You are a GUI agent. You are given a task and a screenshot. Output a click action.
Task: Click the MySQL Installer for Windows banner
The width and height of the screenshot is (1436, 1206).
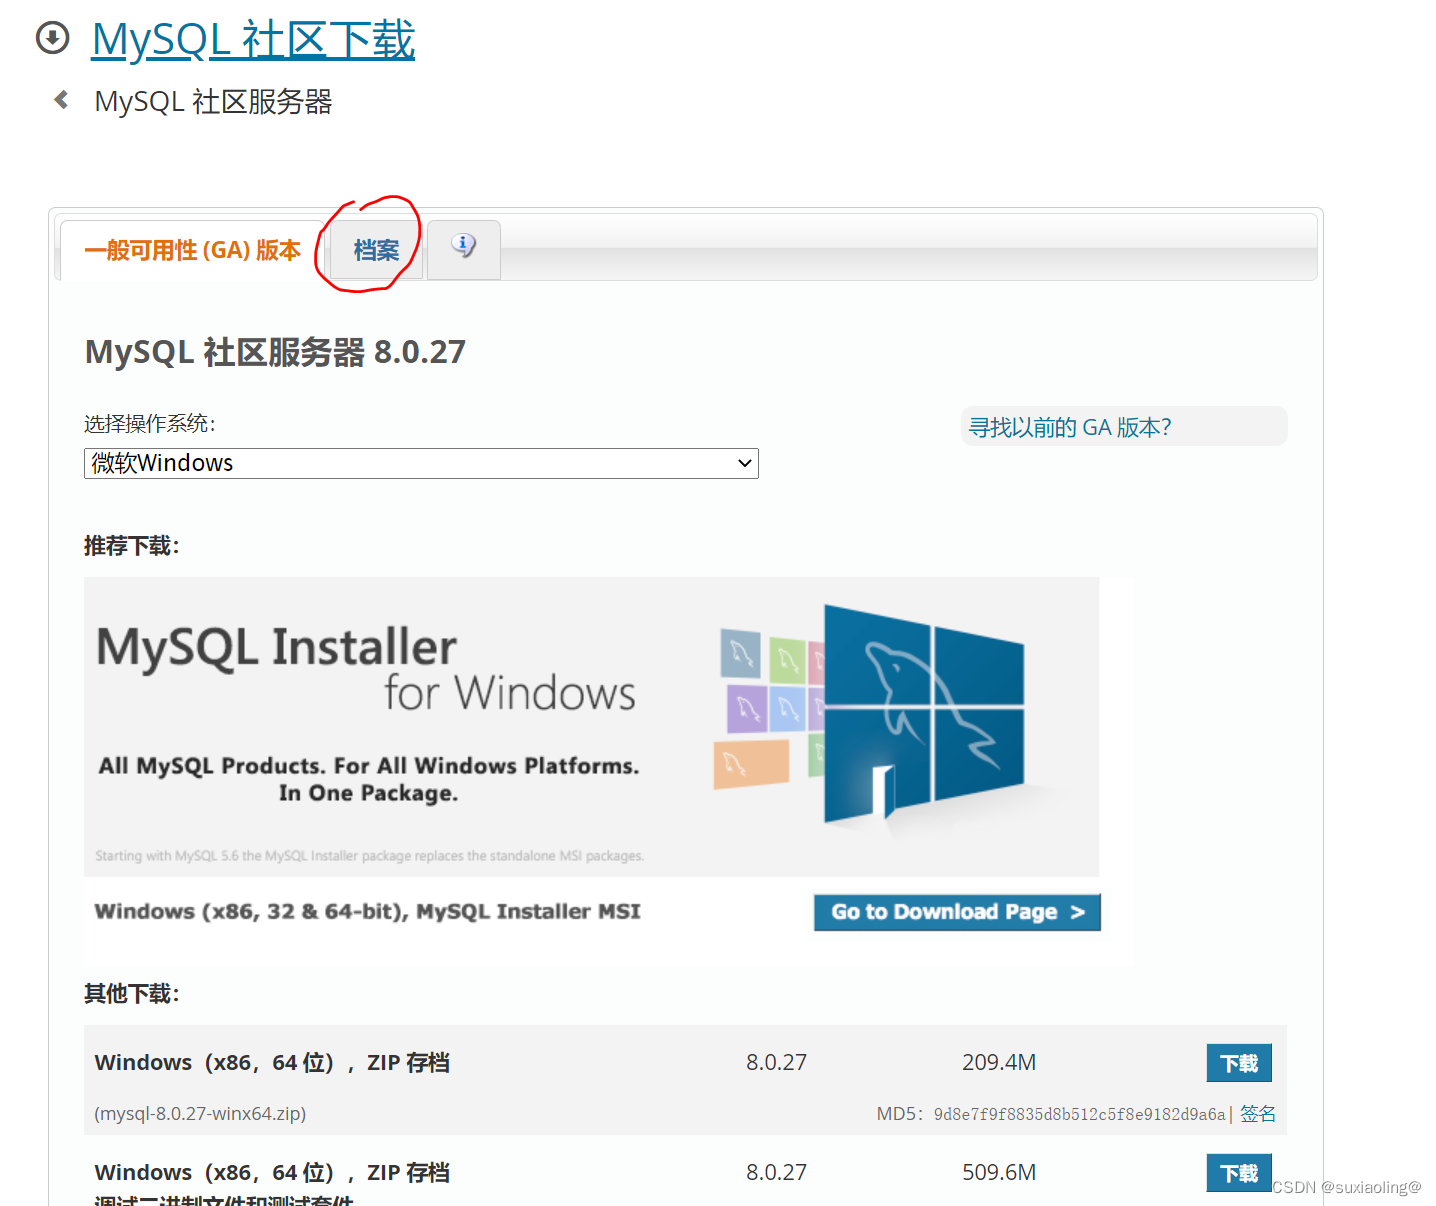tap(591, 727)
